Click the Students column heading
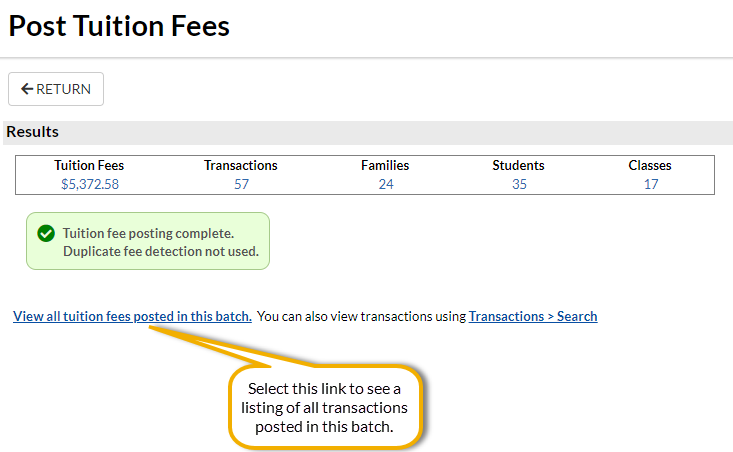 [x=518, y=165]
